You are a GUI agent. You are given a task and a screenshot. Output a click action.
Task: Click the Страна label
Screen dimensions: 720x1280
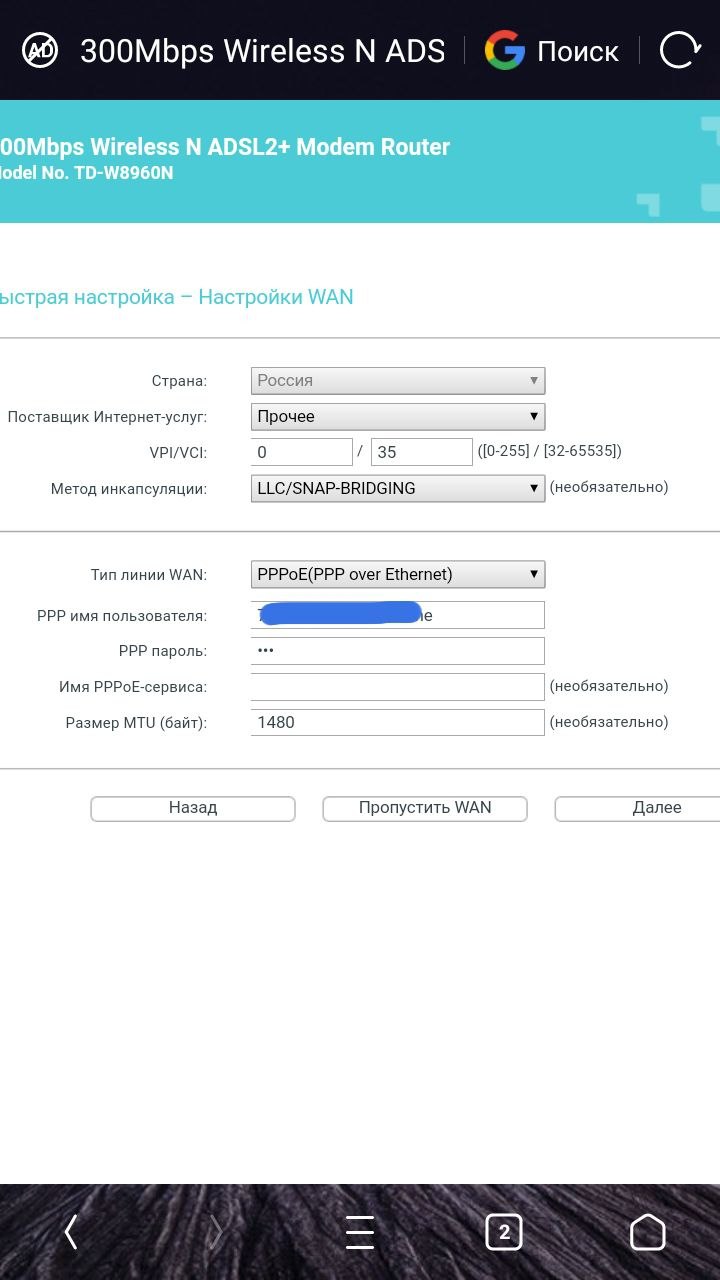179,381
